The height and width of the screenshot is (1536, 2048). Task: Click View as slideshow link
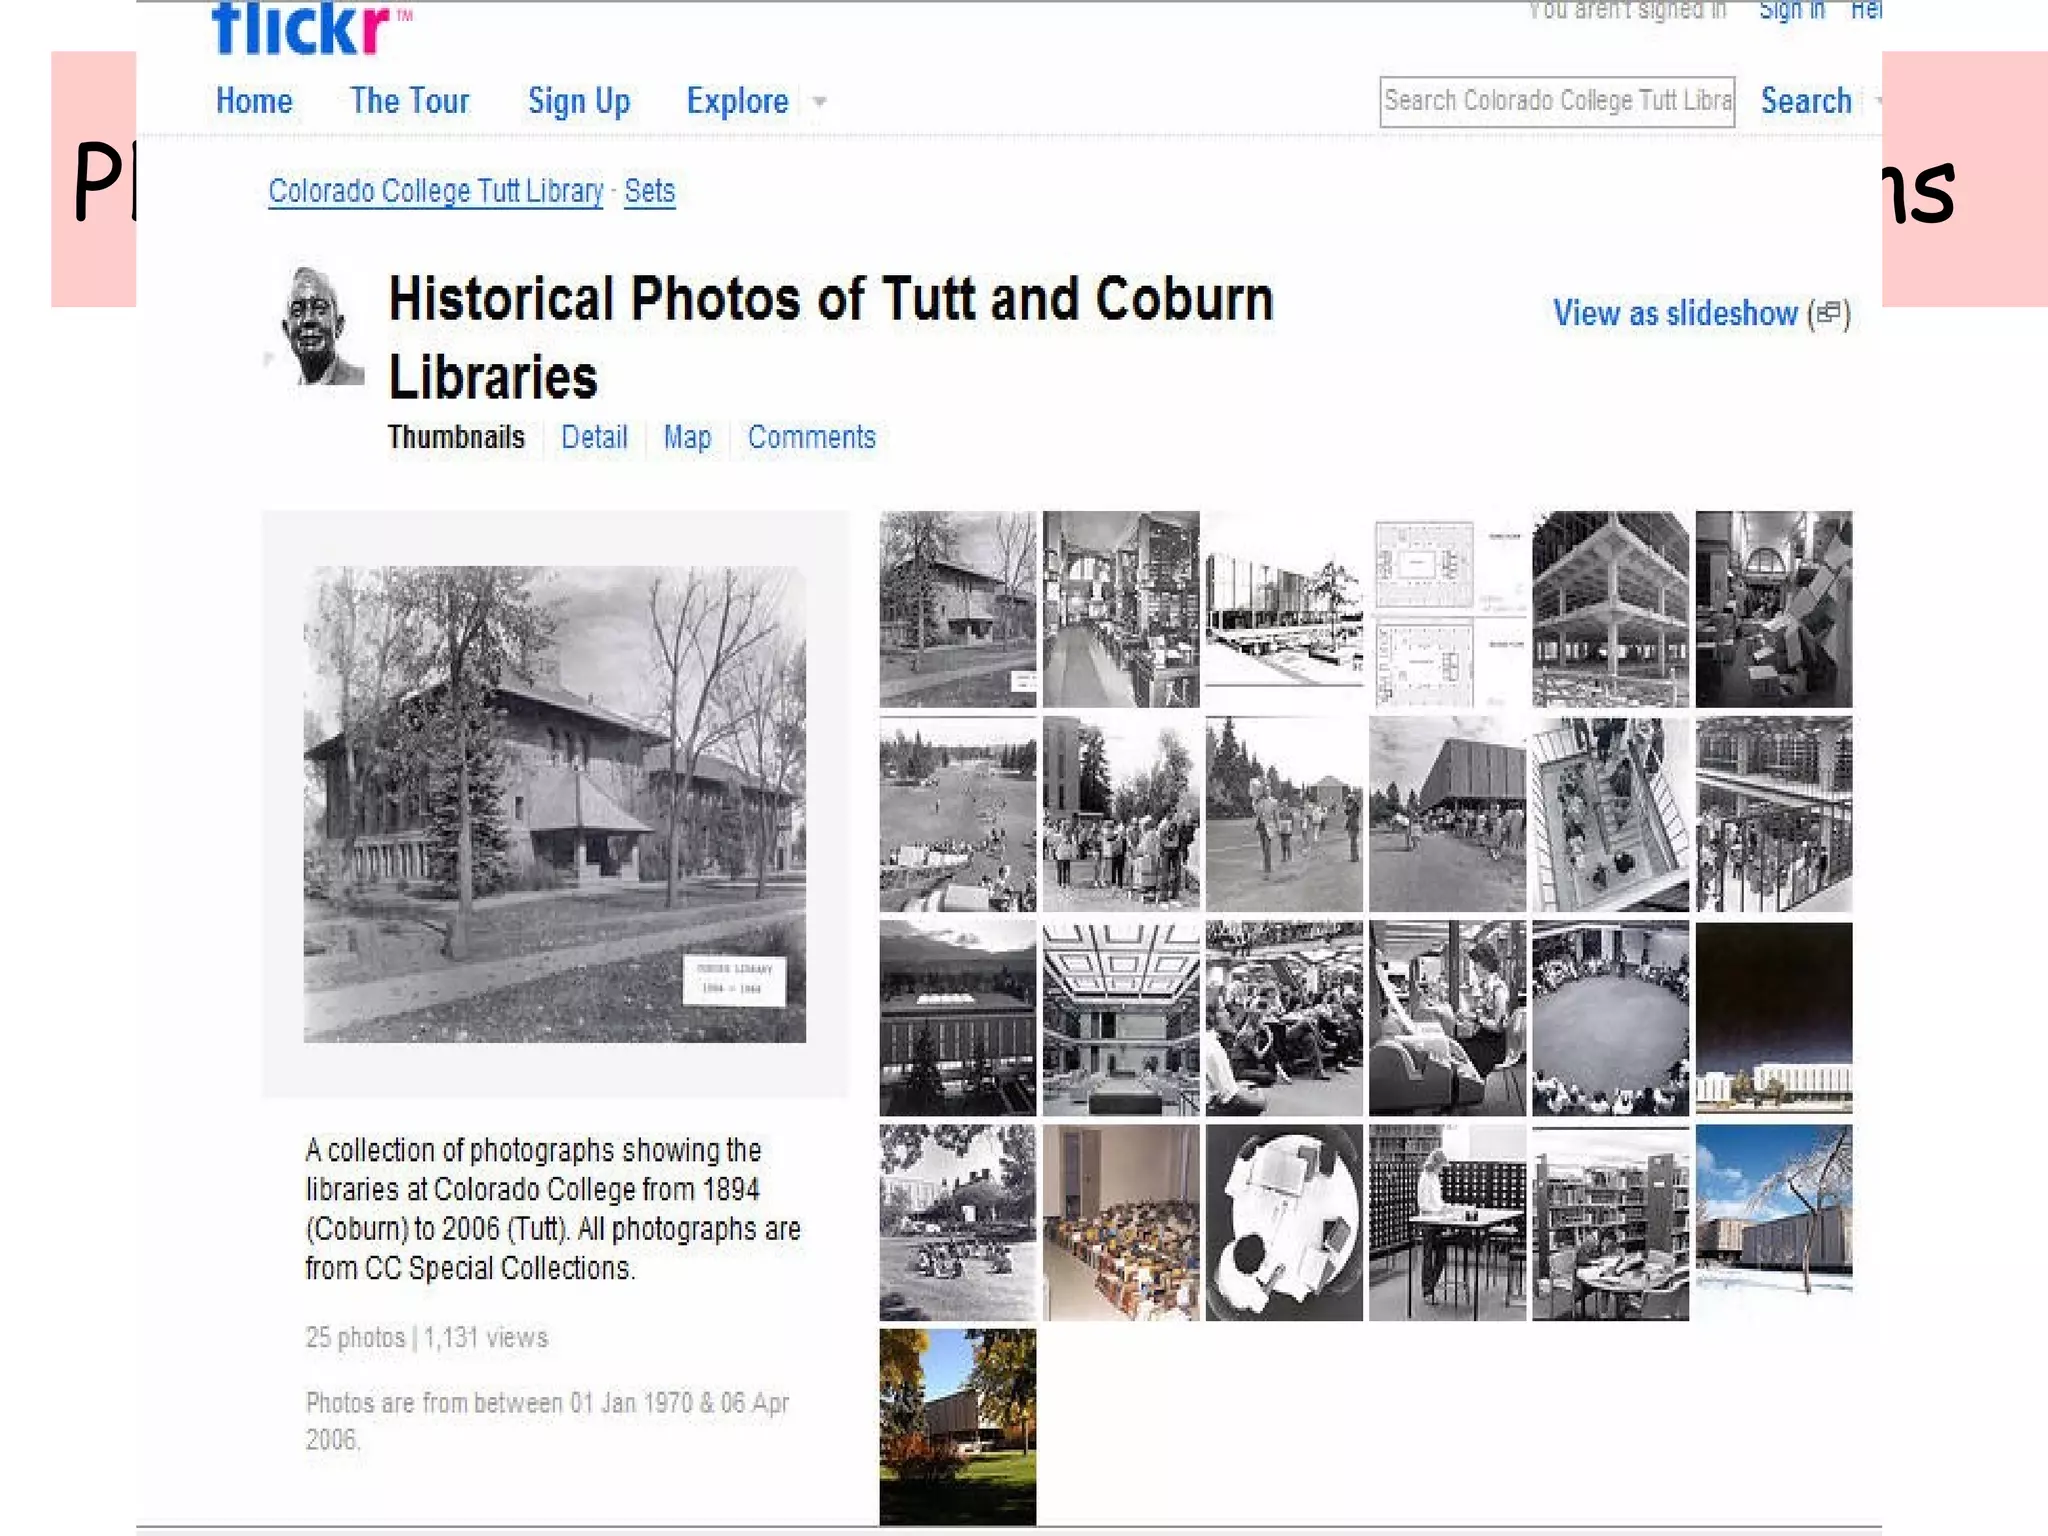click(x=1675, y=313)
